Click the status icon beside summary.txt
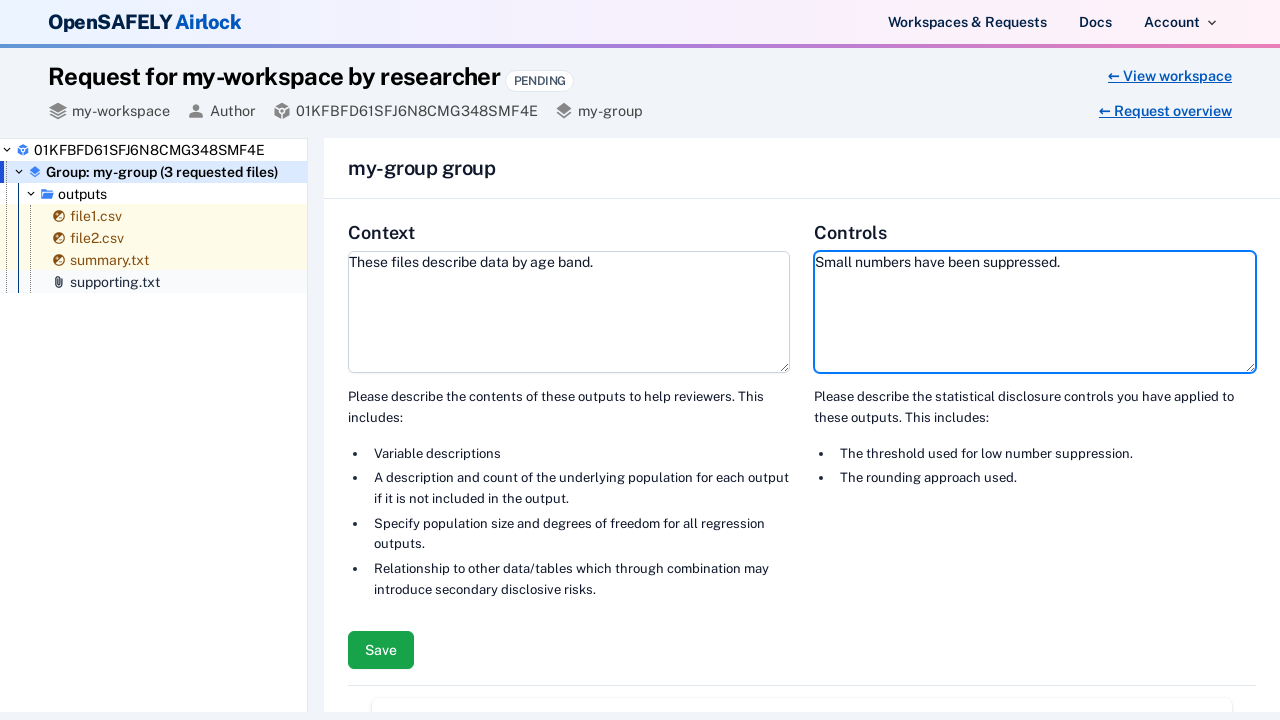The image size is (1280, 720). click(x=58, y=260)
